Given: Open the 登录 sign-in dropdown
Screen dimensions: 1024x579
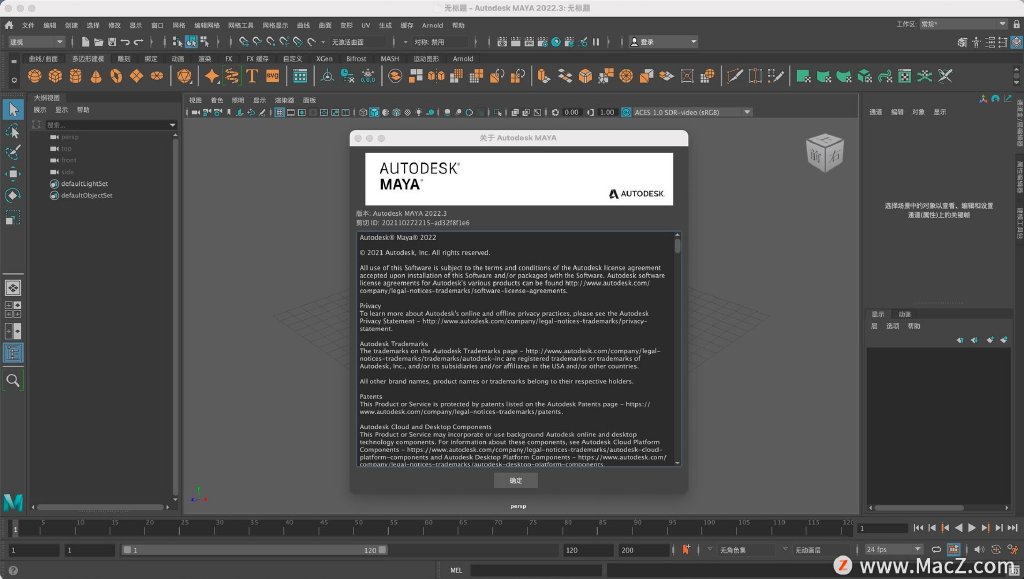Looking at the screenshot, I should [x=663, y=42].
